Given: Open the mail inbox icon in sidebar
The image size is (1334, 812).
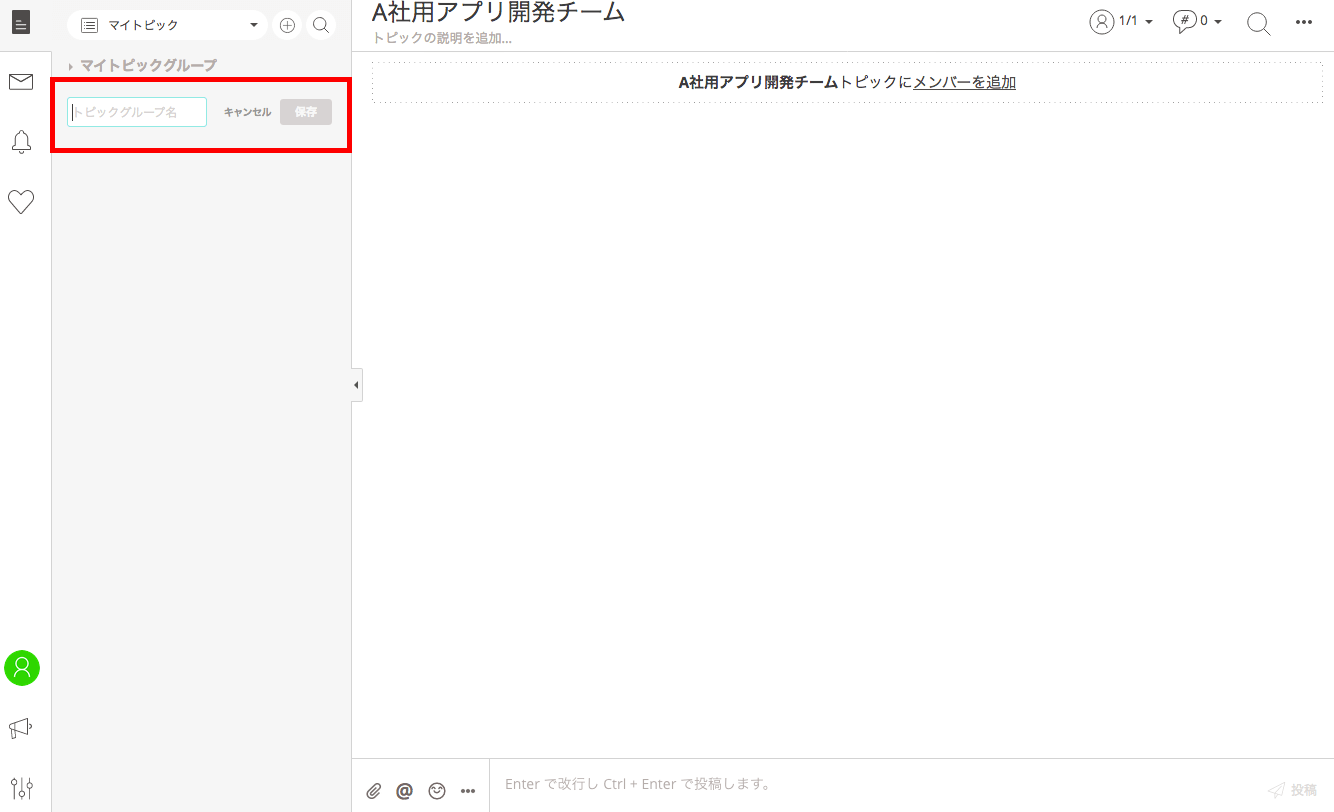Looking at the screenshot, I should pos(21,82).
